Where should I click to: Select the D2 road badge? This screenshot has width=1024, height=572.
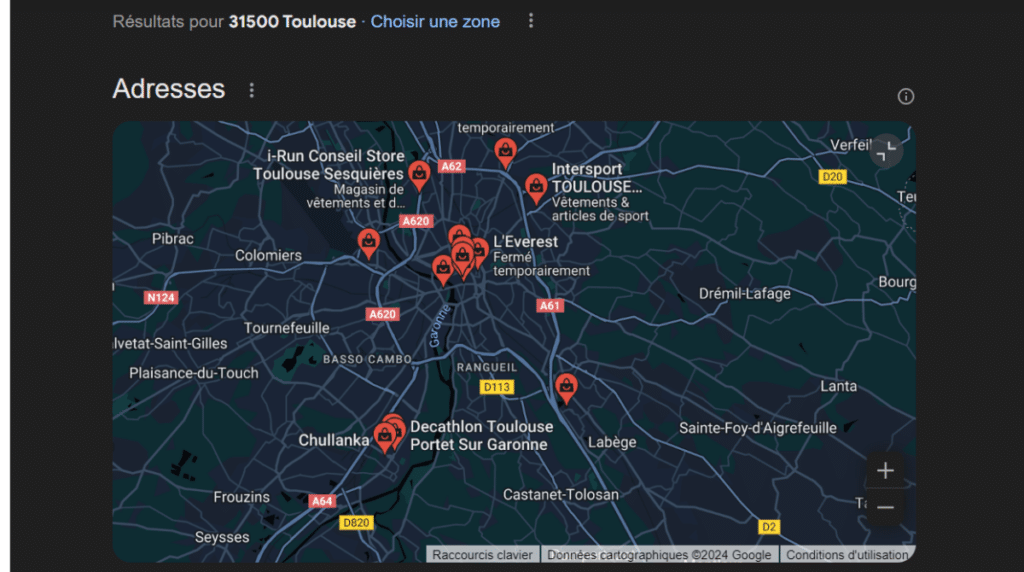(x=769, y=527)
